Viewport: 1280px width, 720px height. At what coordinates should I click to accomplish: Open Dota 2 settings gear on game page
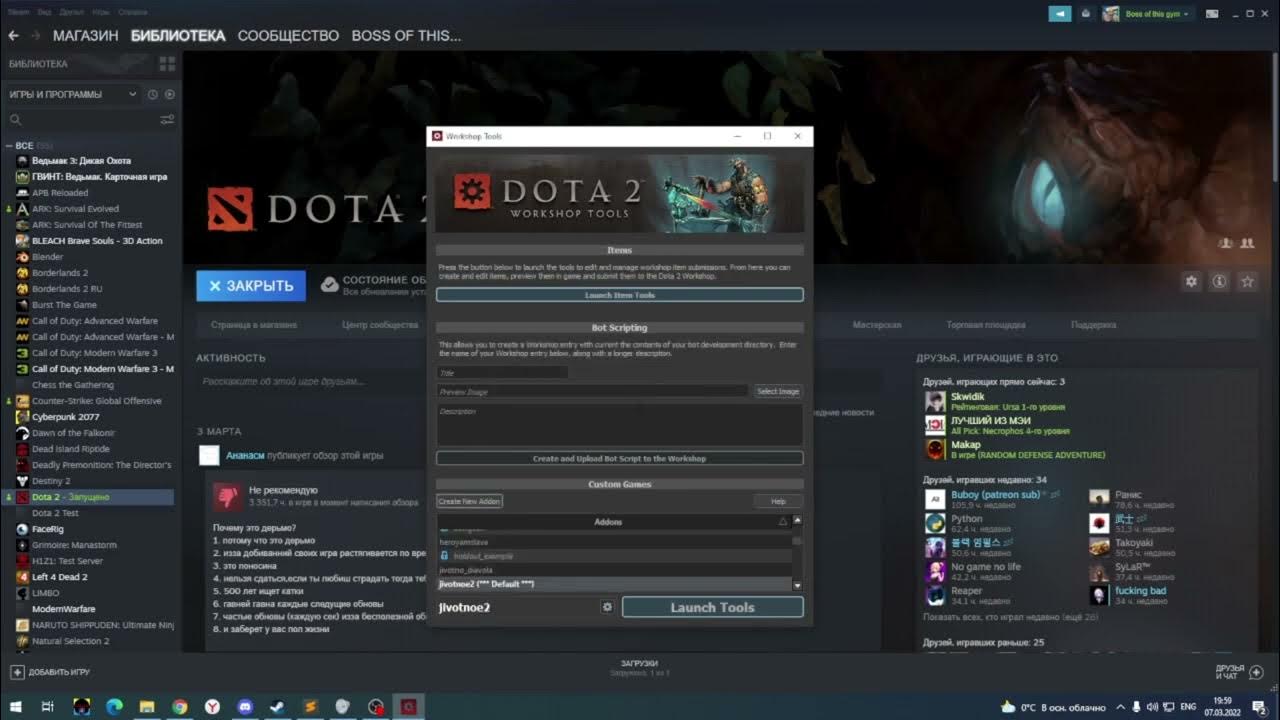(1191, 282)
